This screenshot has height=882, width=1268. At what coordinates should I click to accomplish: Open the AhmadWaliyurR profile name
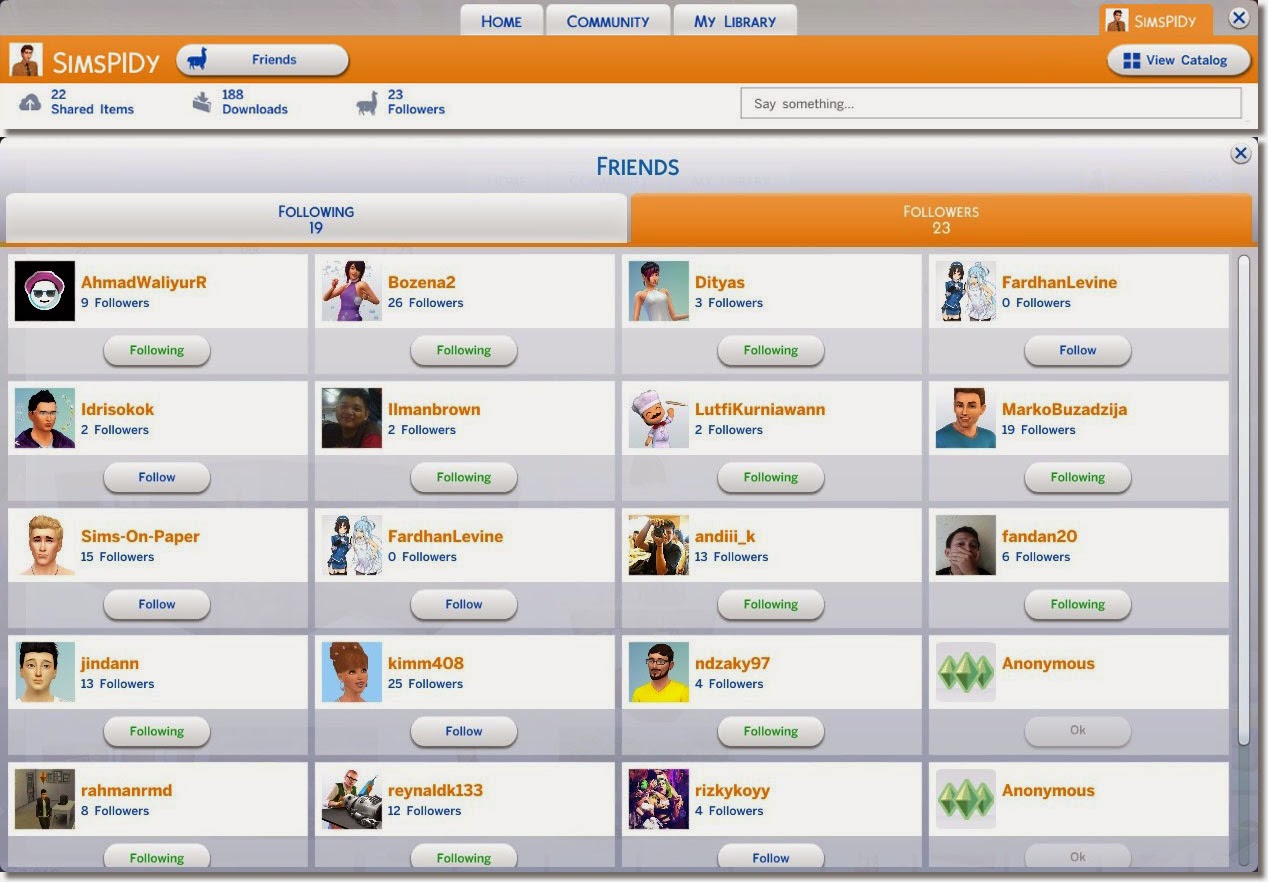pos(144,283)
